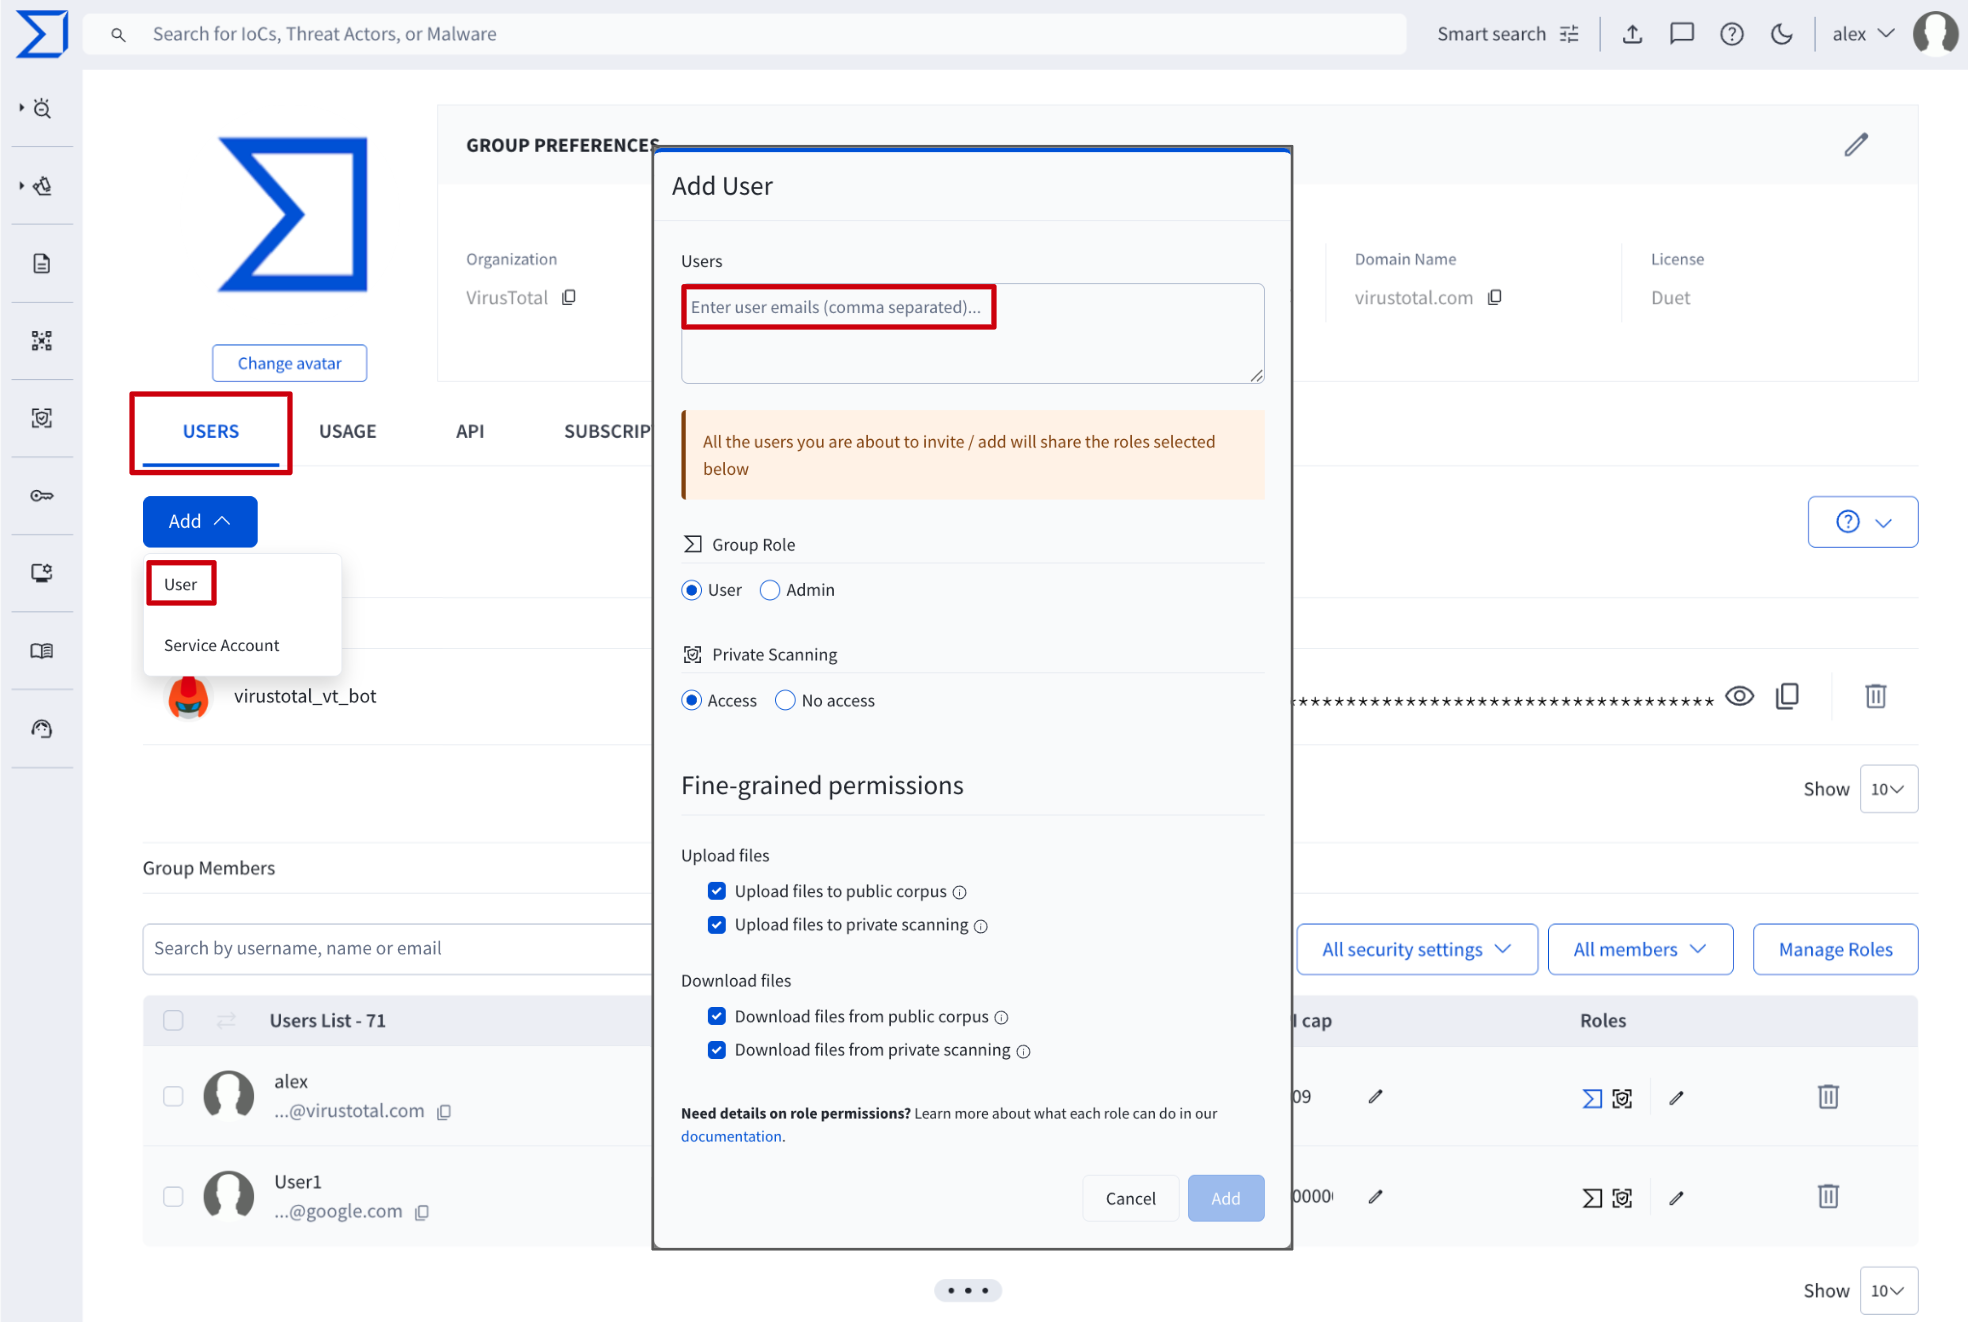Viewport: 1968px width, 1322px height.
Task: Expand the All security settings dropdown
Action: (x=1416, y=949)
